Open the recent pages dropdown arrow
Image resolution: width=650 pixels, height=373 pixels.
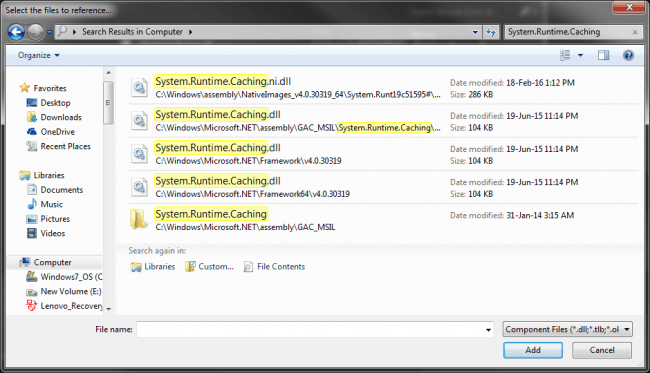(x=49, y=32)
